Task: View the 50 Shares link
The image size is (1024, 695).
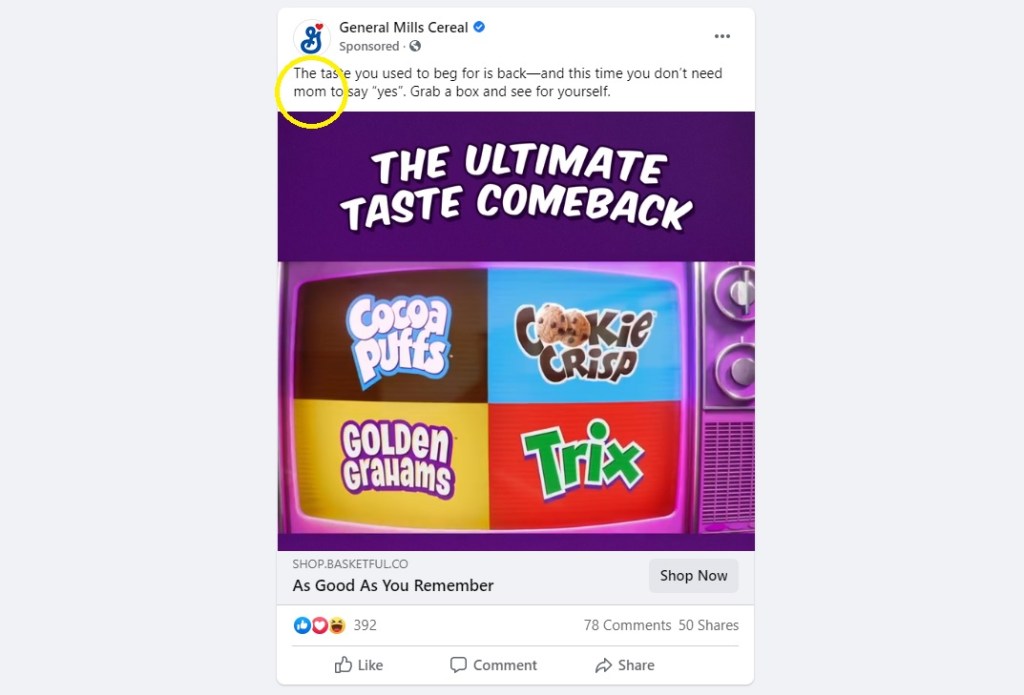Action: [x=709, y=625]
